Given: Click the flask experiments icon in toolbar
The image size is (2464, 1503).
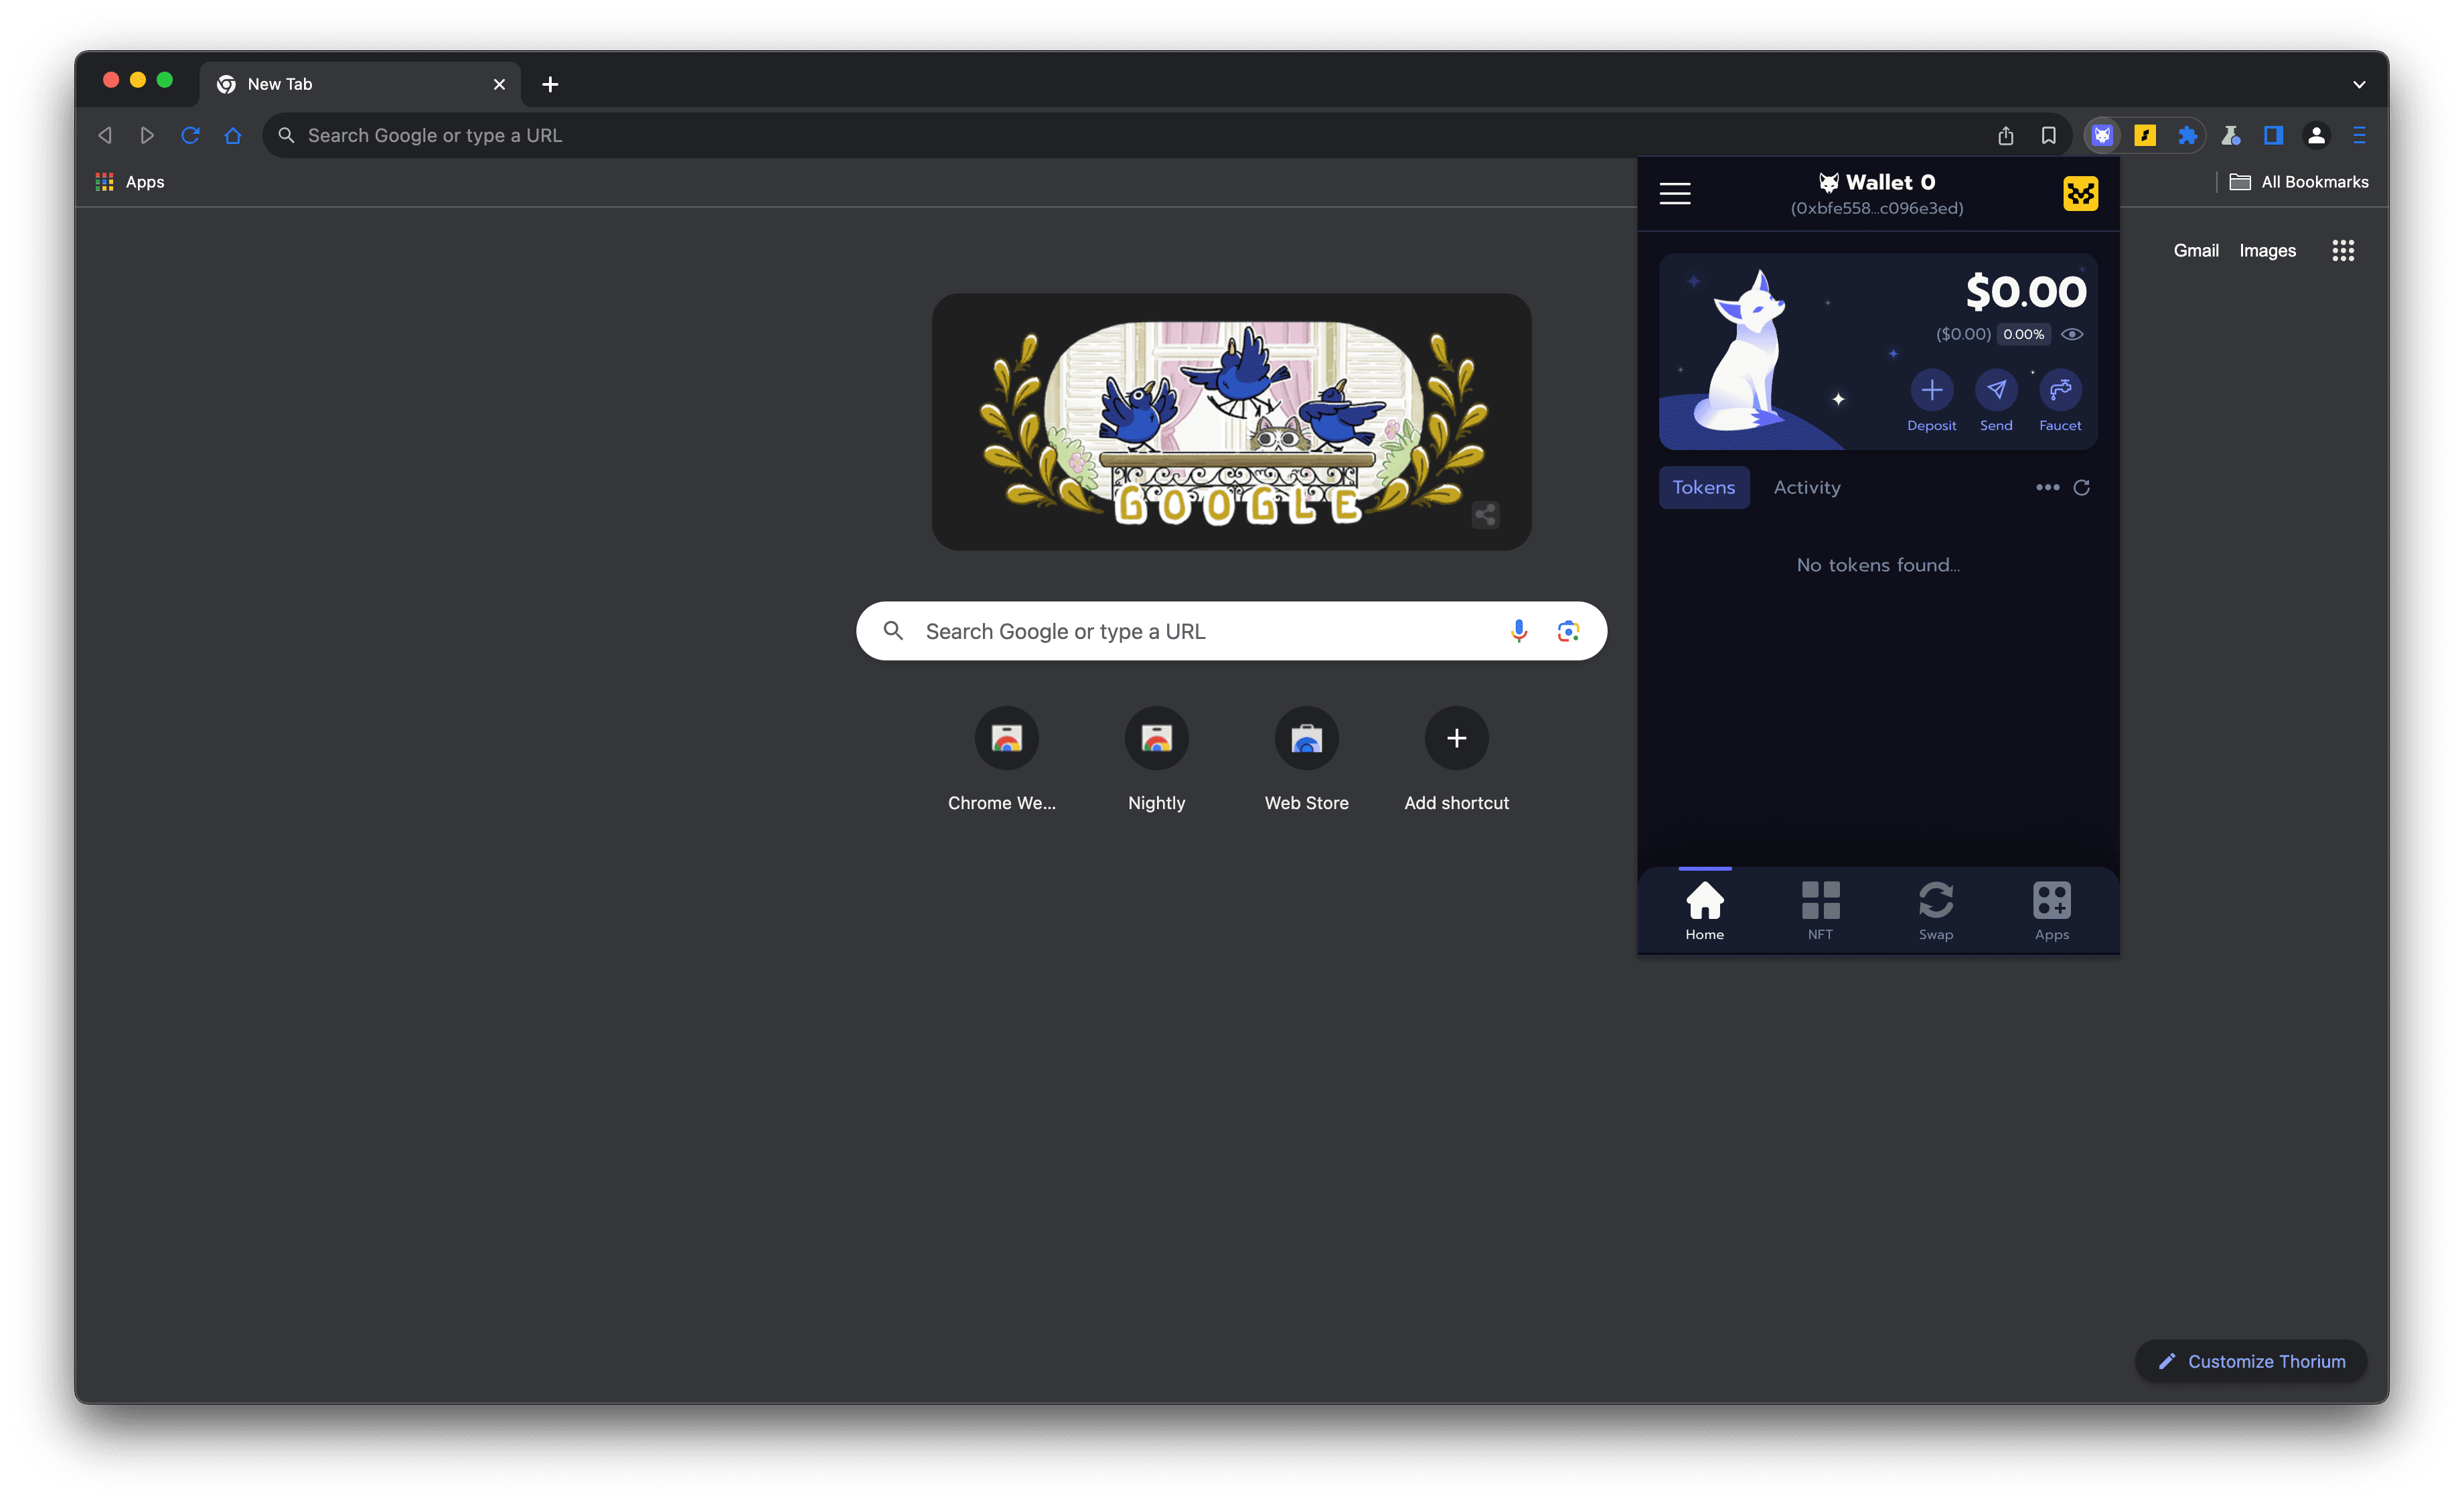Looking at the screenshot, I should 2230,135.
